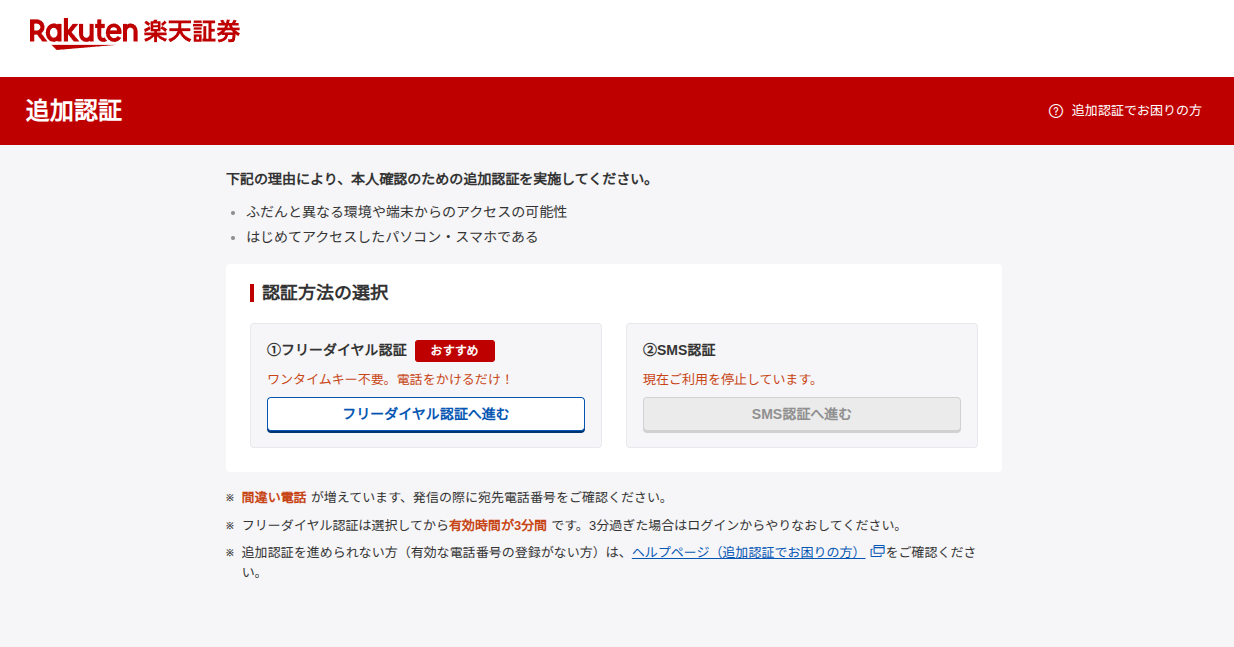Click external window icon beside help link

[877, 552]
